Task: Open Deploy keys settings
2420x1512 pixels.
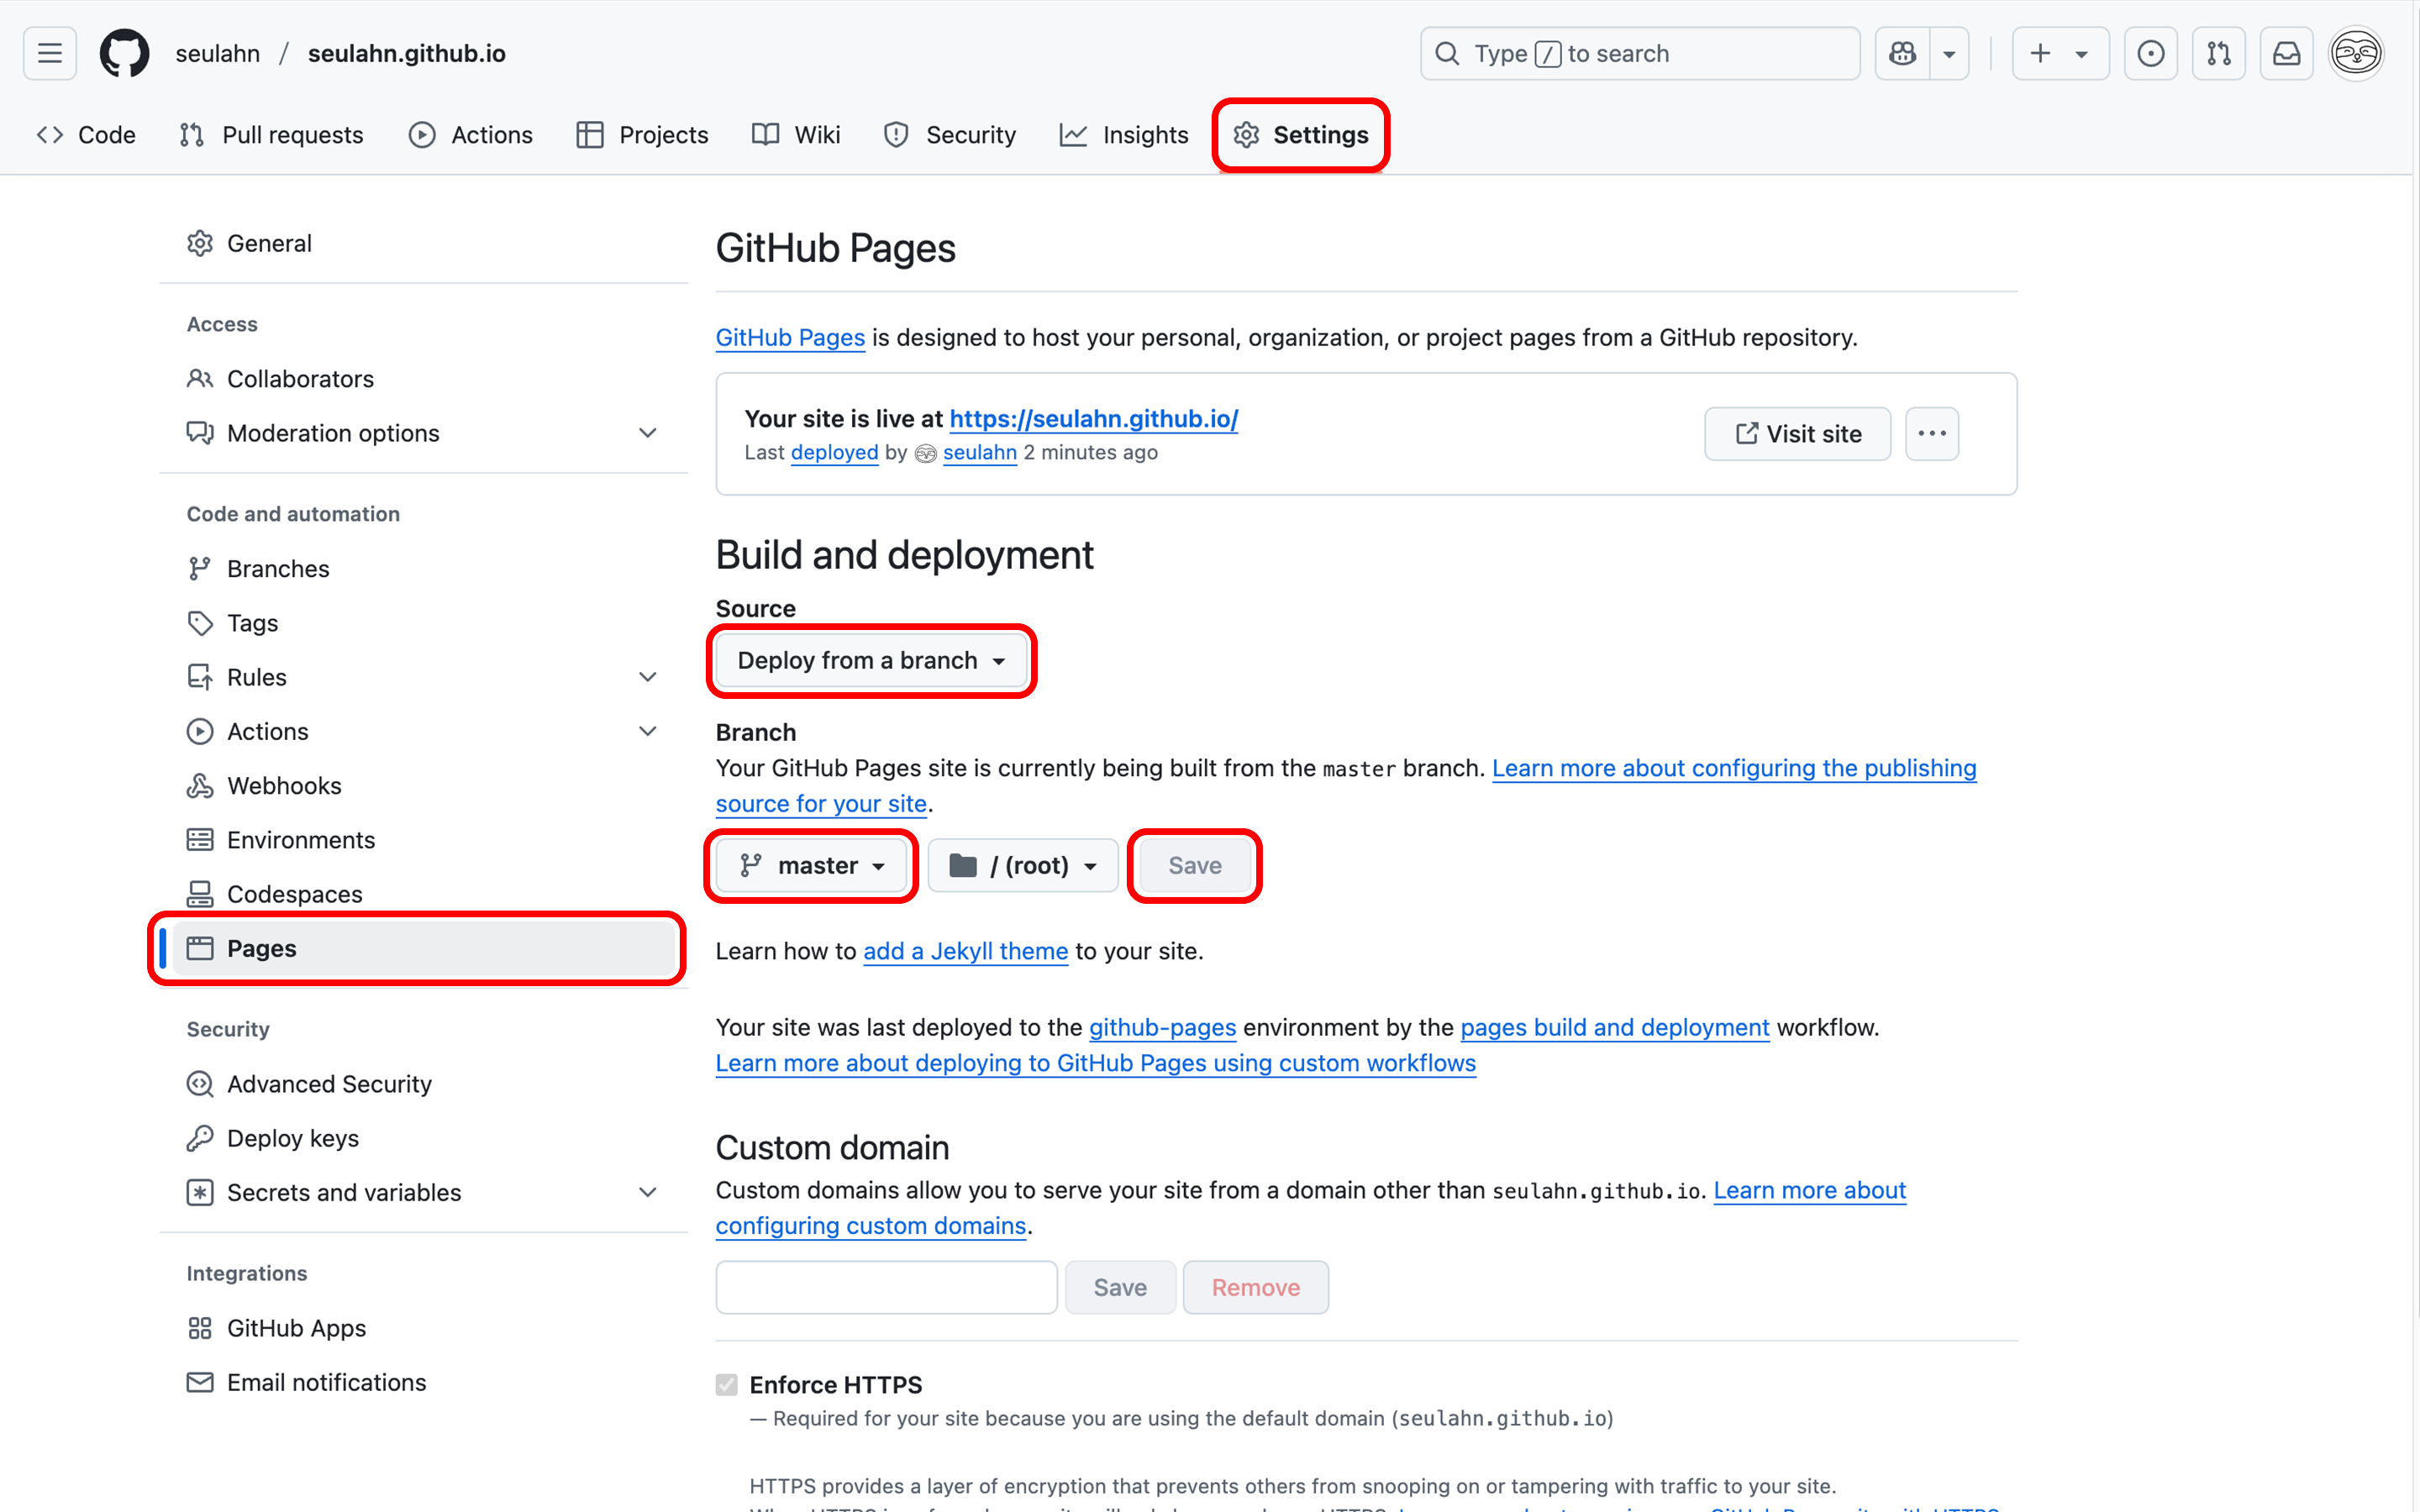Action: click(423, 1138)
